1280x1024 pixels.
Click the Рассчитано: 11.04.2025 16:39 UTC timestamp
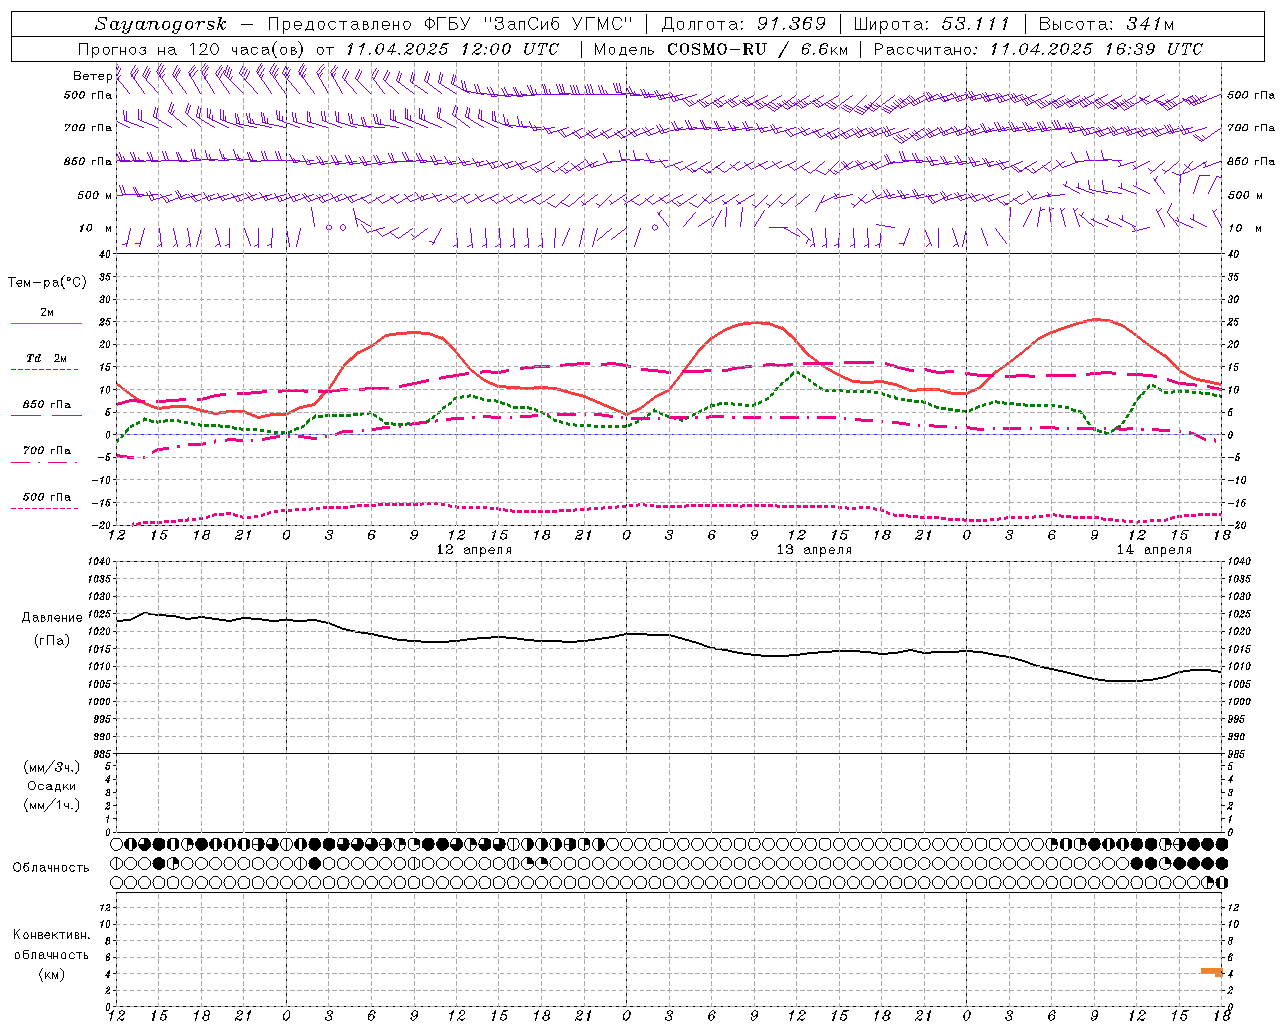[1038, 49]
